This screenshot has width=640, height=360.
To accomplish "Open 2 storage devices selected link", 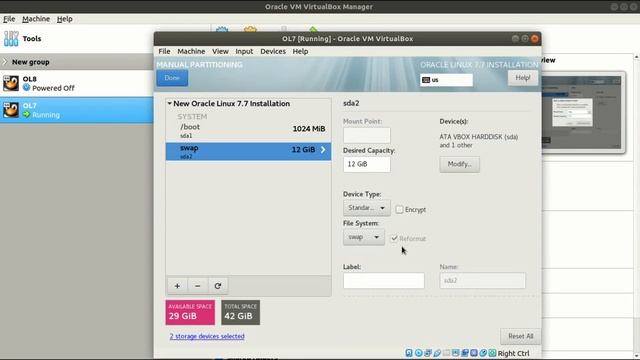I will coord(207,336).
